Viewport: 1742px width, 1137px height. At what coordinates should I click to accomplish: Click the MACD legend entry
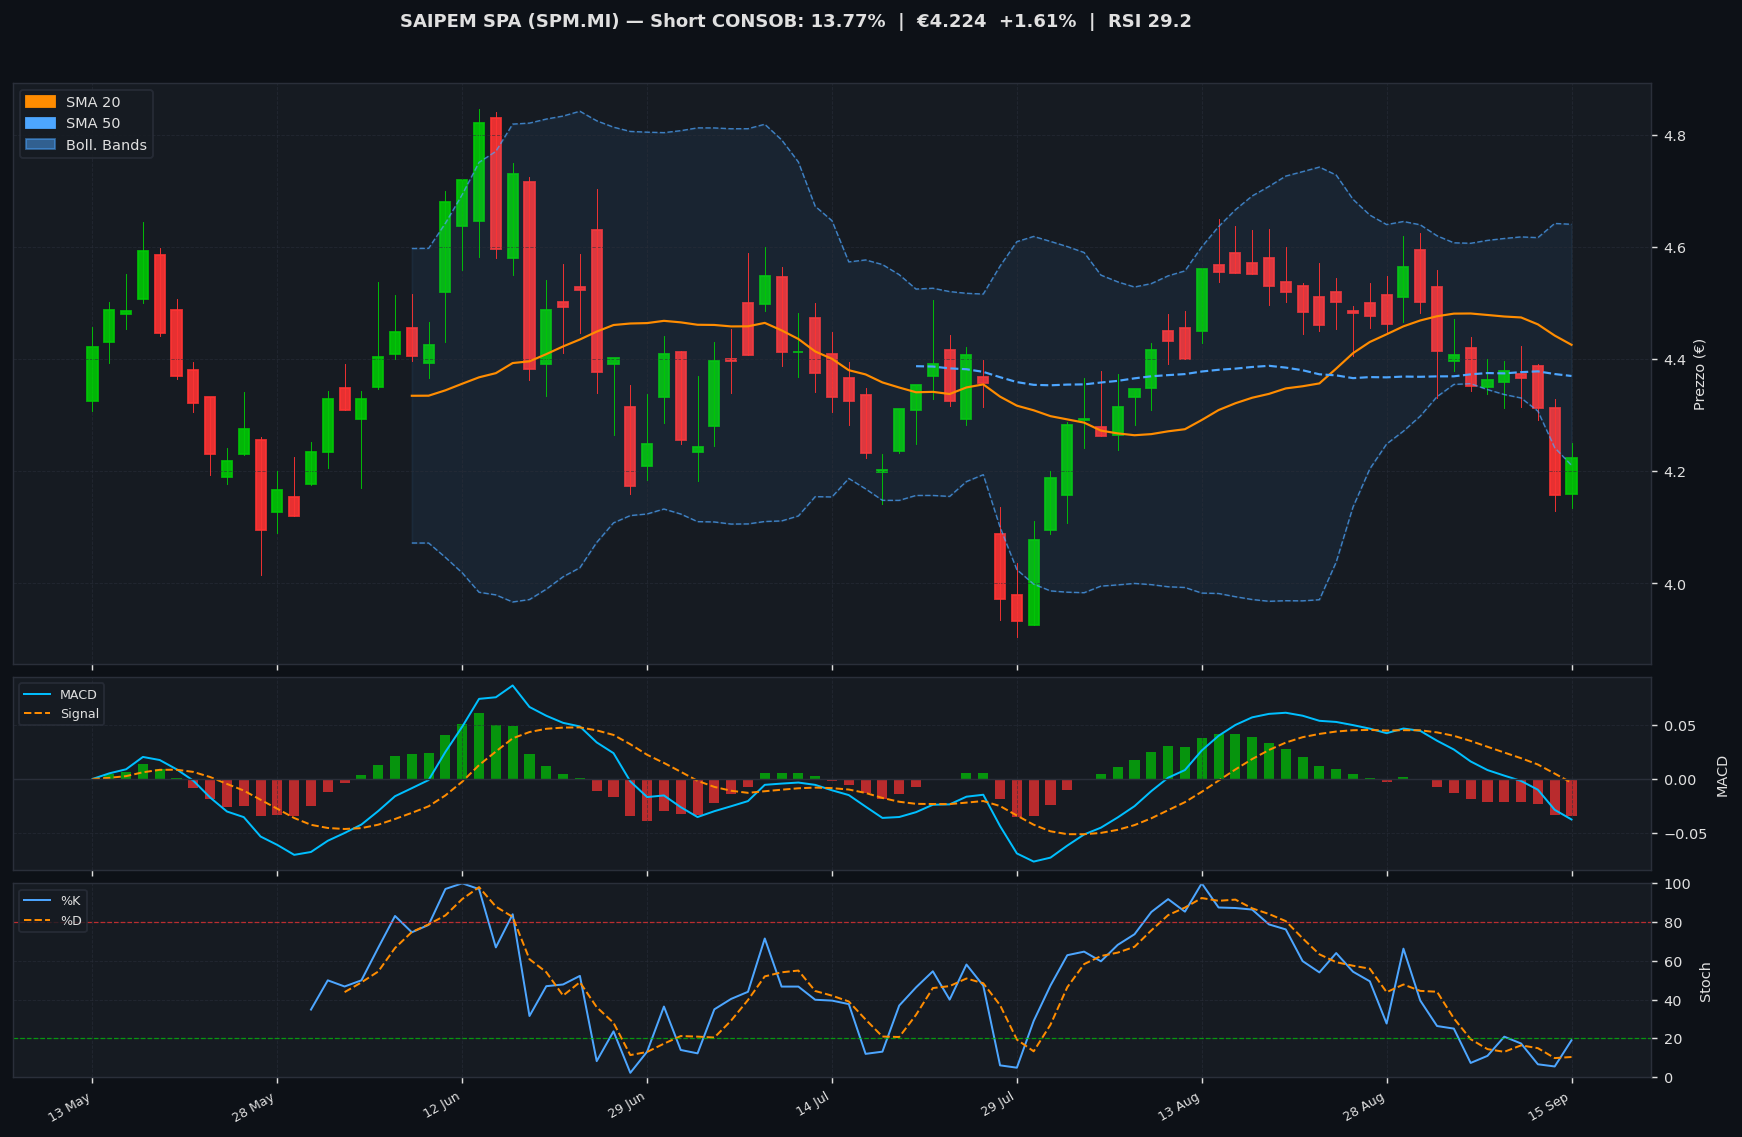(61, 695)
